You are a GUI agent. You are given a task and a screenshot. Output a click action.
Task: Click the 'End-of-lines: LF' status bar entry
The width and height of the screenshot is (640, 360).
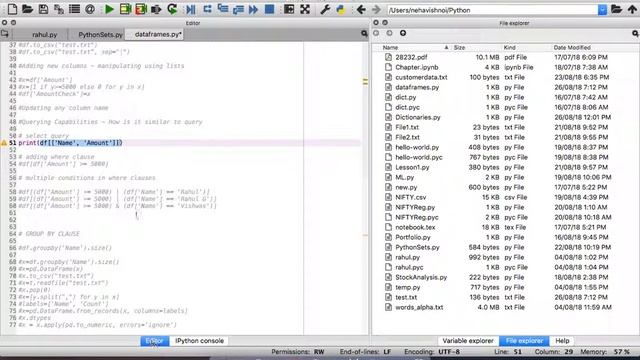[365, 351]
